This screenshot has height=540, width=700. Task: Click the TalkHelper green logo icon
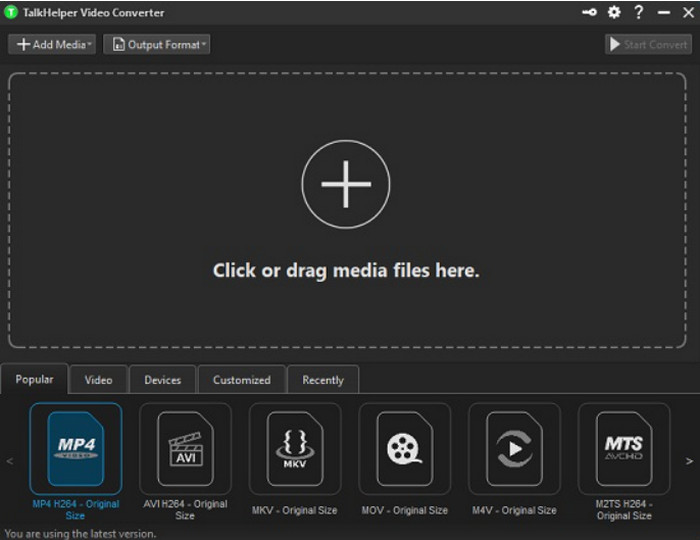click(11, 12)
